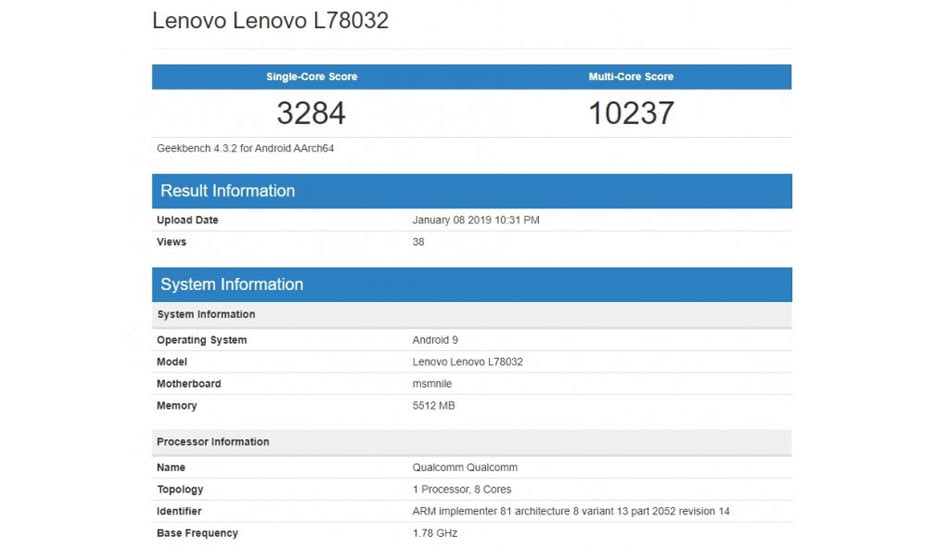The width and height of the screenshot is (950, 548).
Task: Select the msmnile motherboard value
Action: [432, 384]
